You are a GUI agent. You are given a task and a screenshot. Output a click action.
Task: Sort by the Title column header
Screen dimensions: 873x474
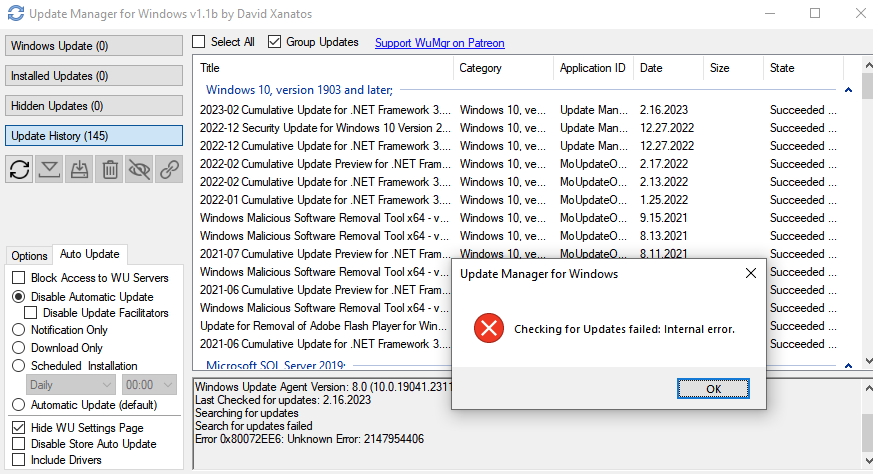click(x=324, y=68)
